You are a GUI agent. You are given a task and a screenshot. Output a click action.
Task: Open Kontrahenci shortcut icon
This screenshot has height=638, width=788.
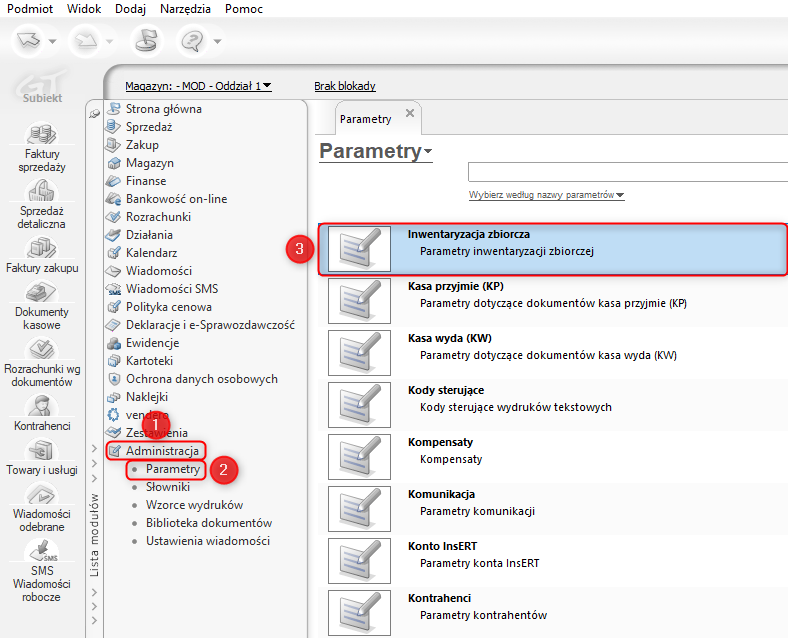tap(42, 406)
